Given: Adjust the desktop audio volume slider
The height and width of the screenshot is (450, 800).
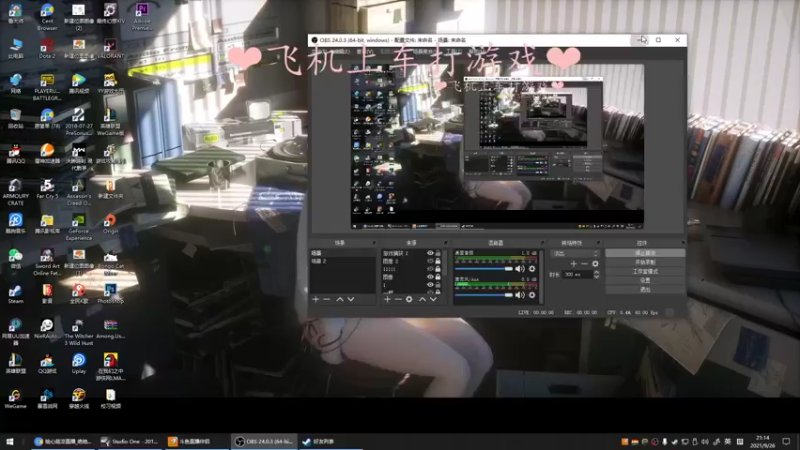Looking at the screenshot, I should pyautogui.click(x=484, y=269).
